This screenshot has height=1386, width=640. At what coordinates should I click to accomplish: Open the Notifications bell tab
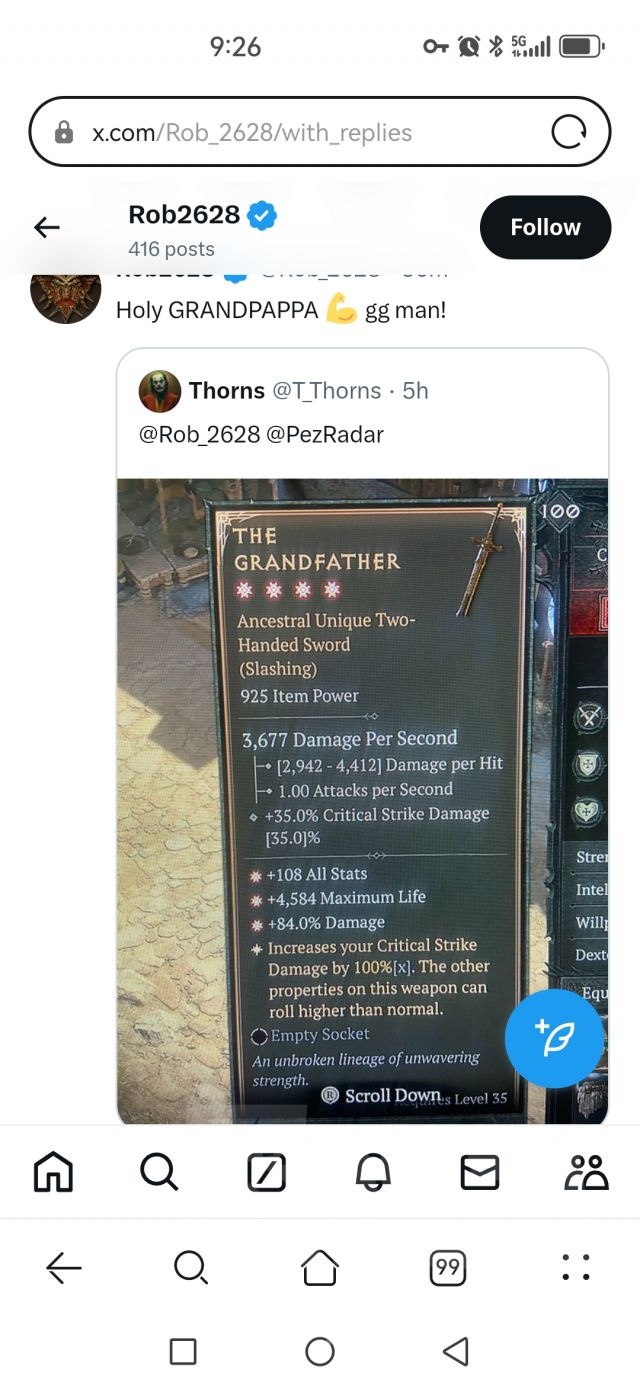click(373, 1171)
